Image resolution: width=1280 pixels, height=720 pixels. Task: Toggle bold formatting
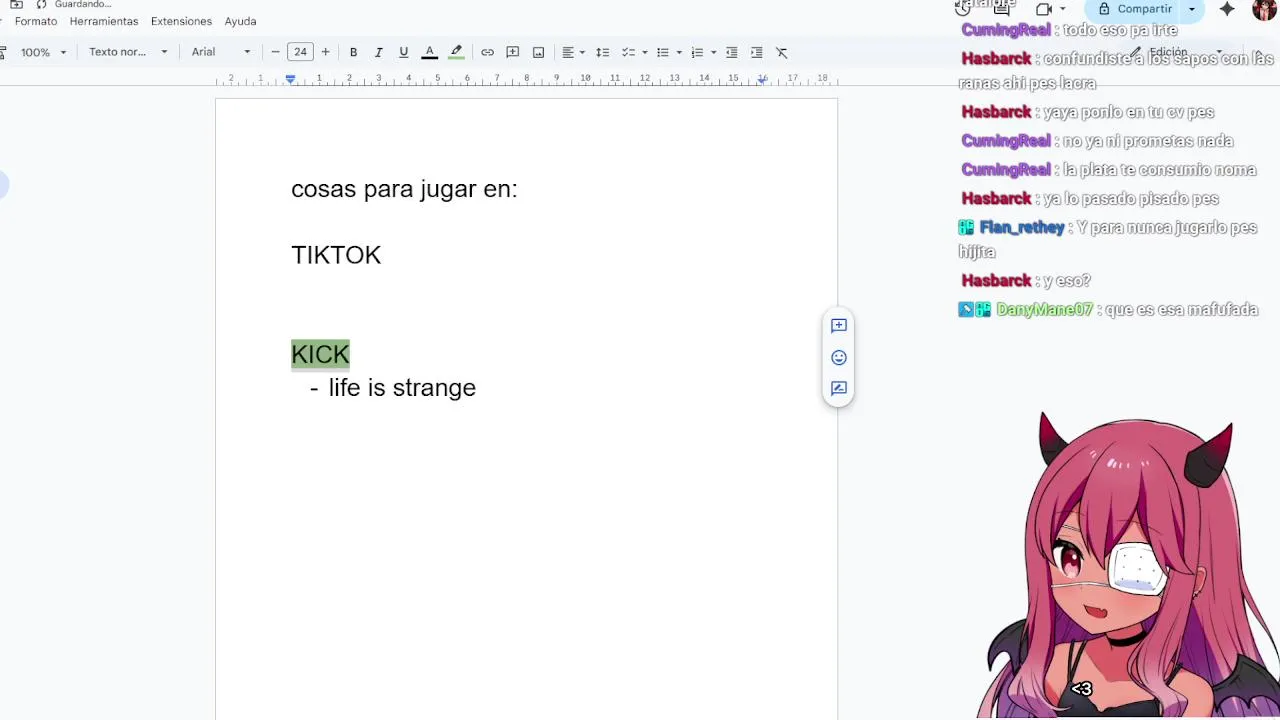(x=353, y=52)
